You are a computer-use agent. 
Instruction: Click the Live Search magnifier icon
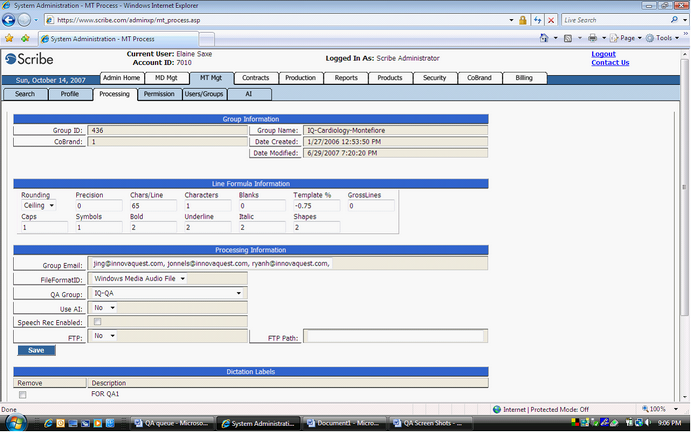[x=674, y=20]
